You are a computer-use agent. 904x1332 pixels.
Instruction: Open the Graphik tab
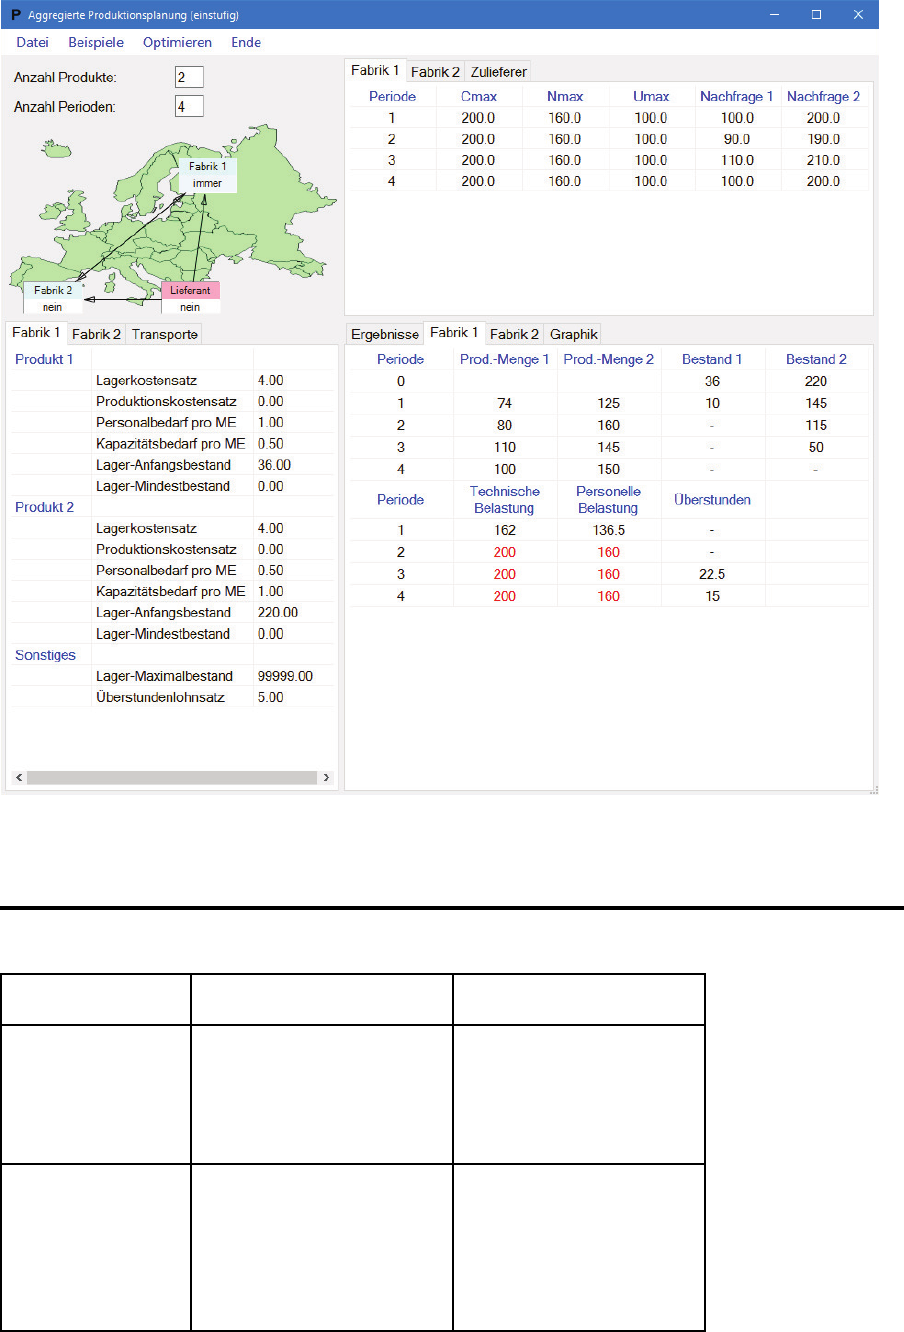(574, 334)
